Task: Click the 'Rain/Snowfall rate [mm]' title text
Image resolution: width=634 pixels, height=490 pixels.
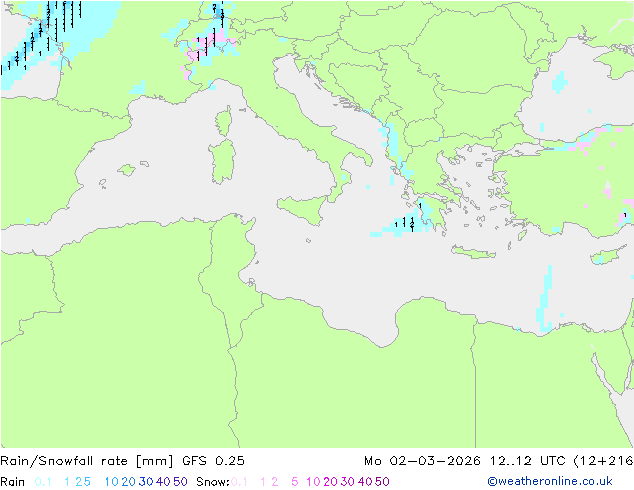Action: click(87, 461)
